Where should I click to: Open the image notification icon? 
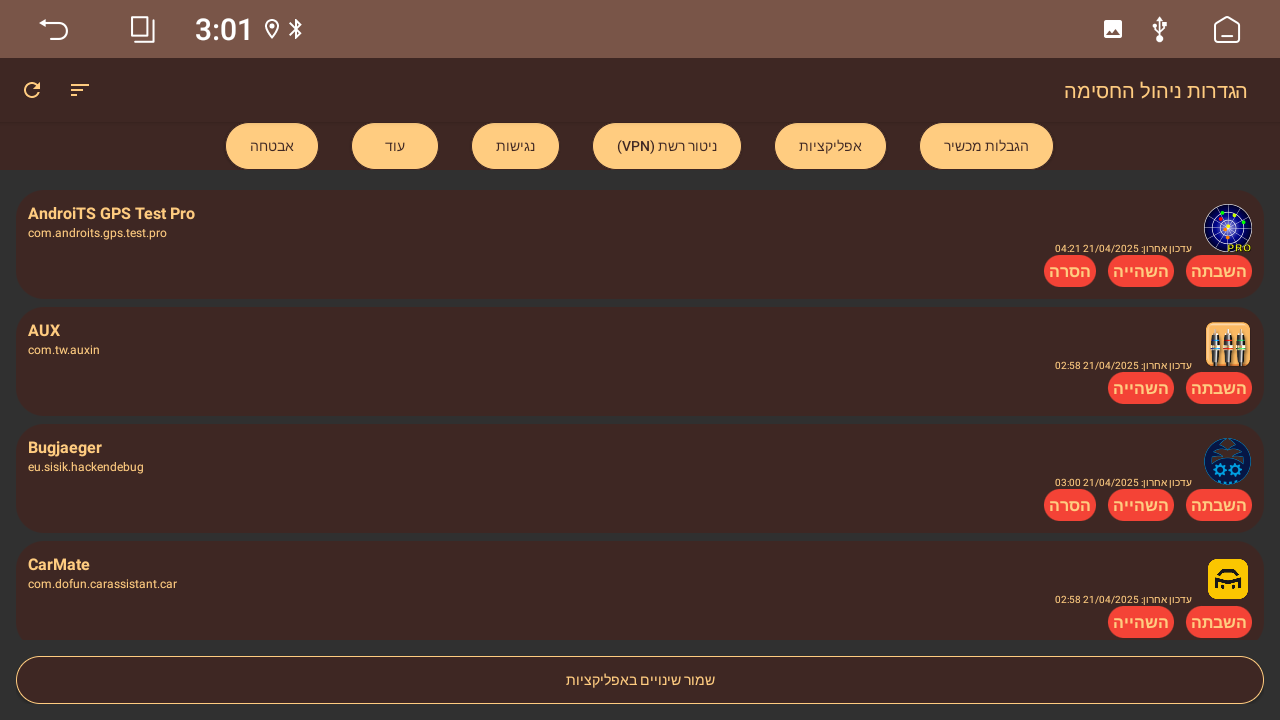pyautogui.click(x=1113, y=29)
